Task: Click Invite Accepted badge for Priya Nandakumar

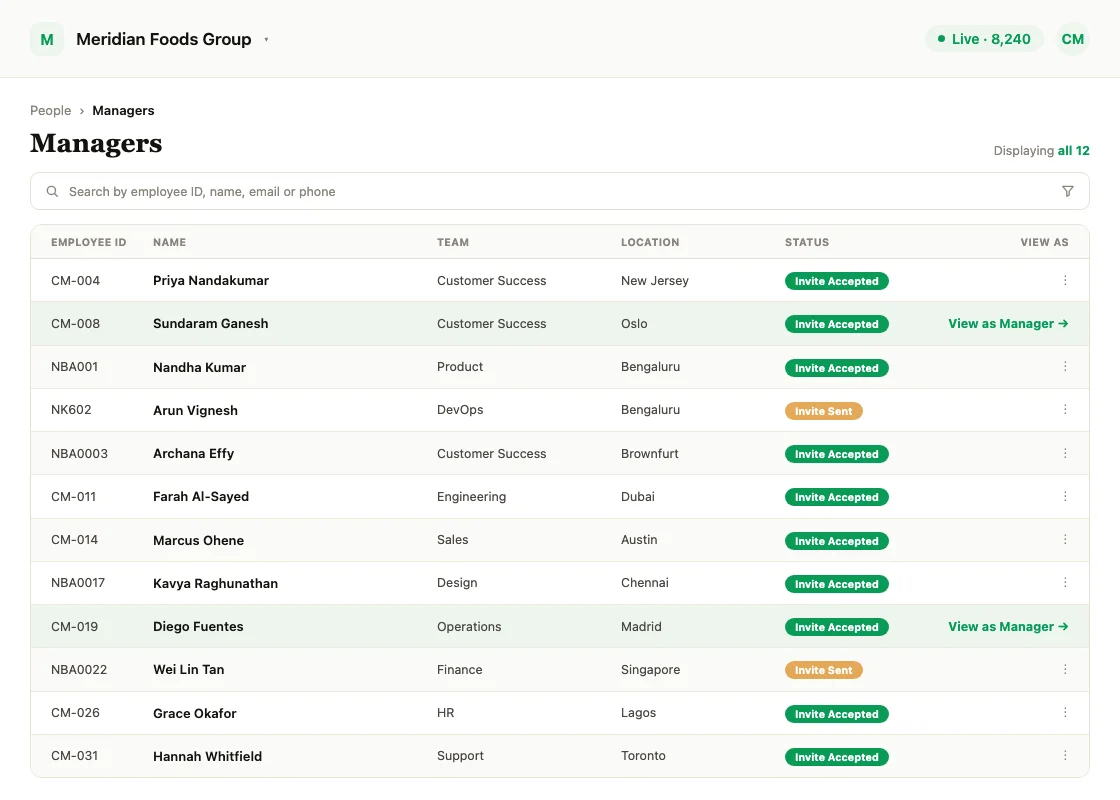Action: pyautogui.click(x=836, y=281)
